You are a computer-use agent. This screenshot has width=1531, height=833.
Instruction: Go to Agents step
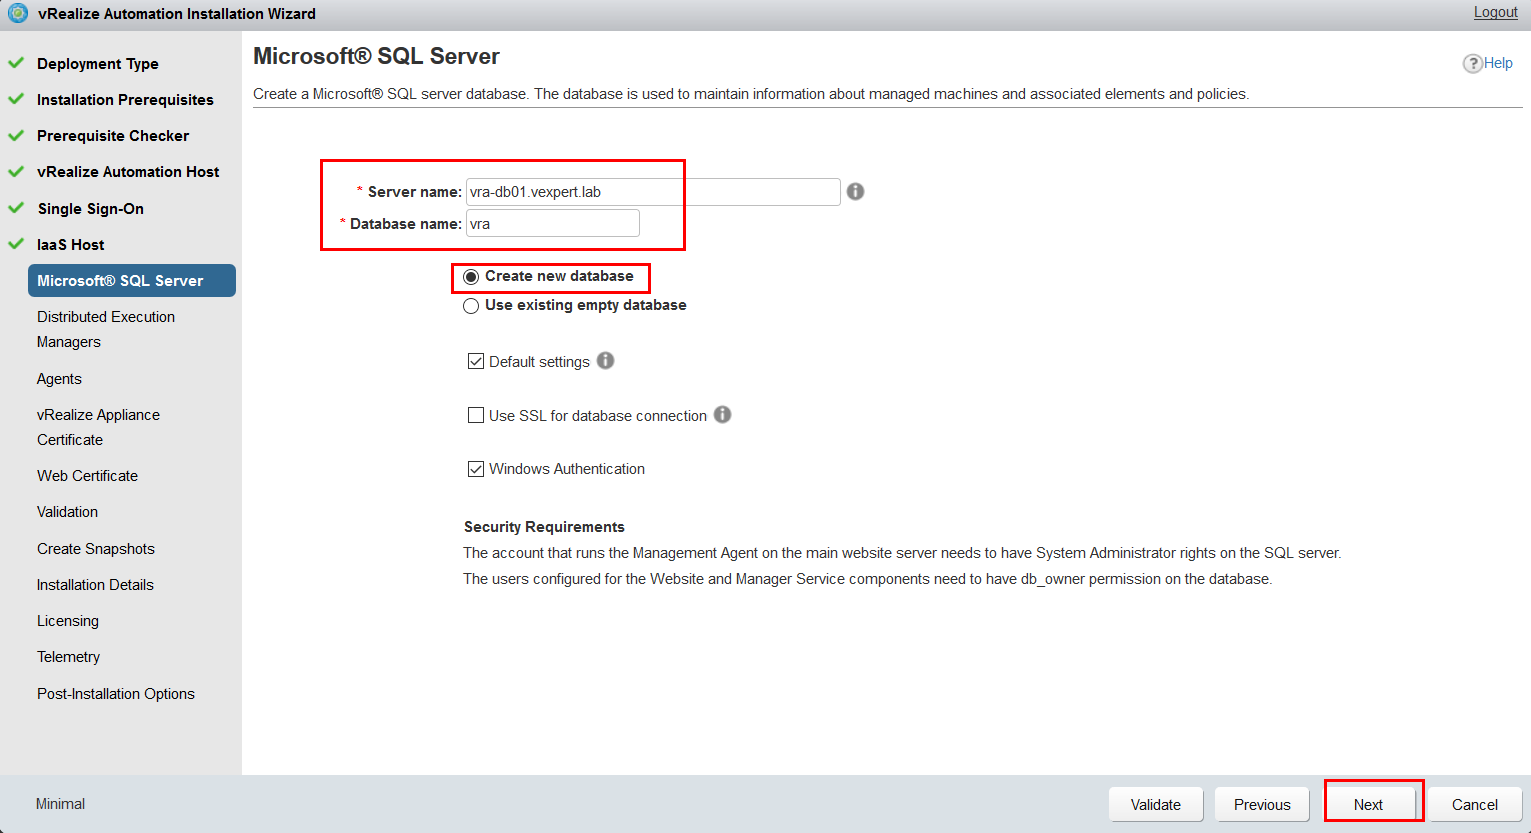[x=59, y=378]
